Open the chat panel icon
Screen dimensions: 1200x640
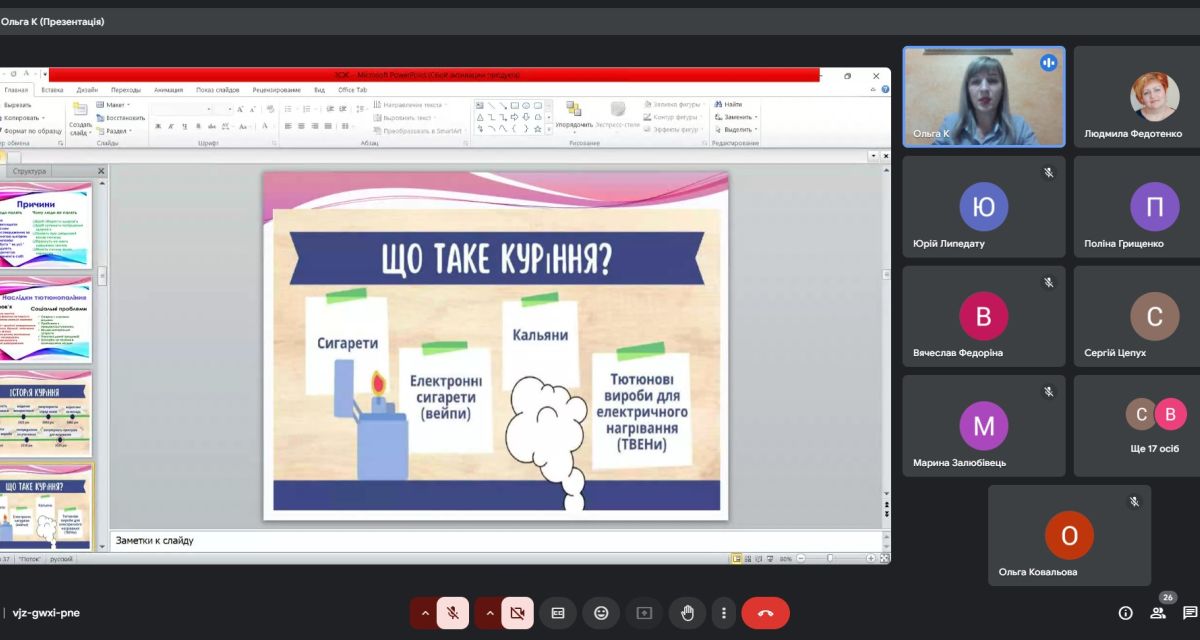[x=1189, y=613]
